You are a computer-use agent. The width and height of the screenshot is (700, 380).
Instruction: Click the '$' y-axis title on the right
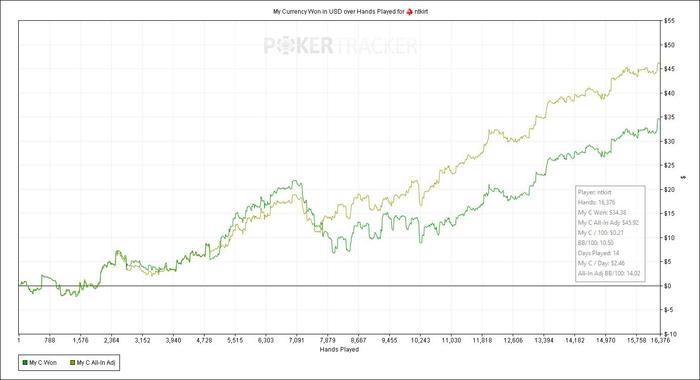point(683,178)
